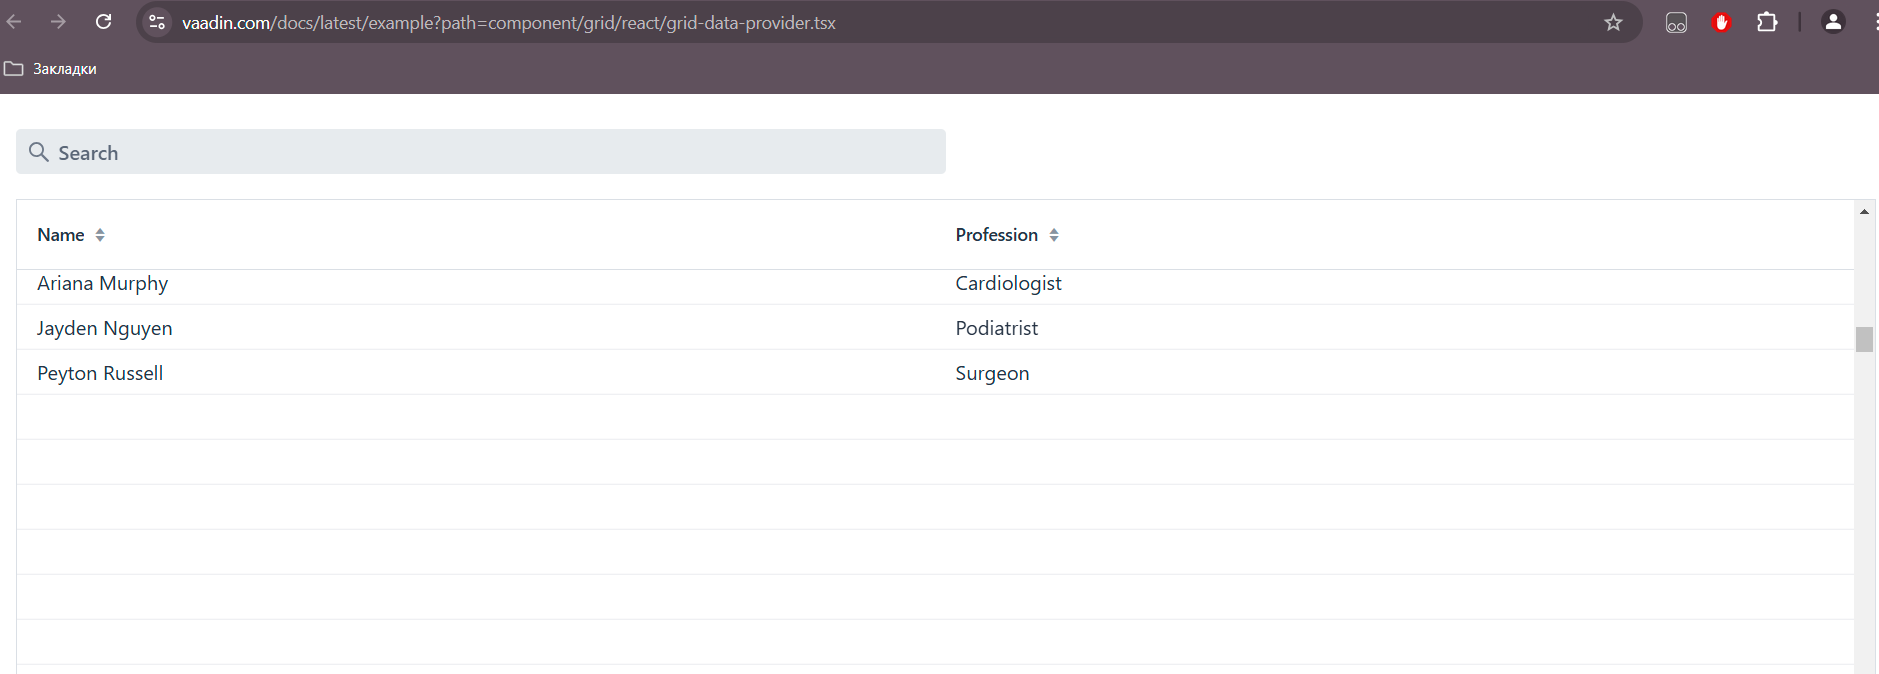Image resolution: width=1879 pixels, height=674 pixels.
Task: Select the Jayden Nguyen row
Action: coord(105,328)
